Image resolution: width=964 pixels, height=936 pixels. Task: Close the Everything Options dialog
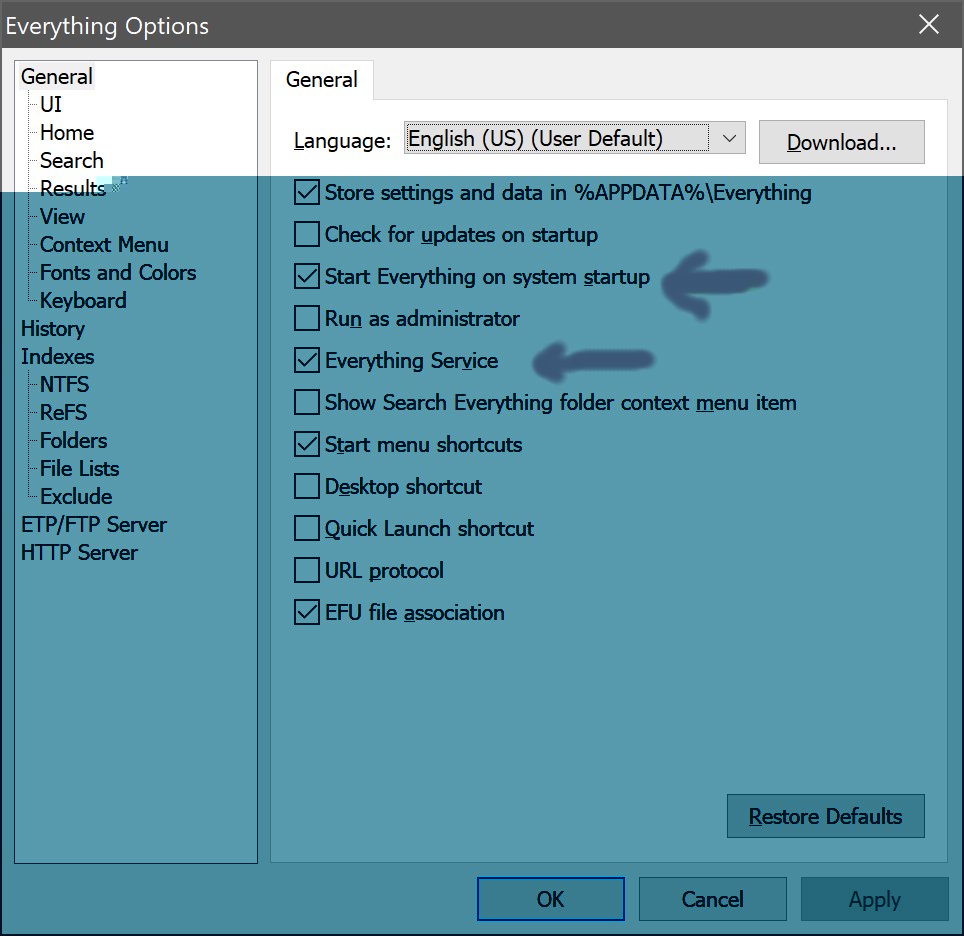click(928, 25)
